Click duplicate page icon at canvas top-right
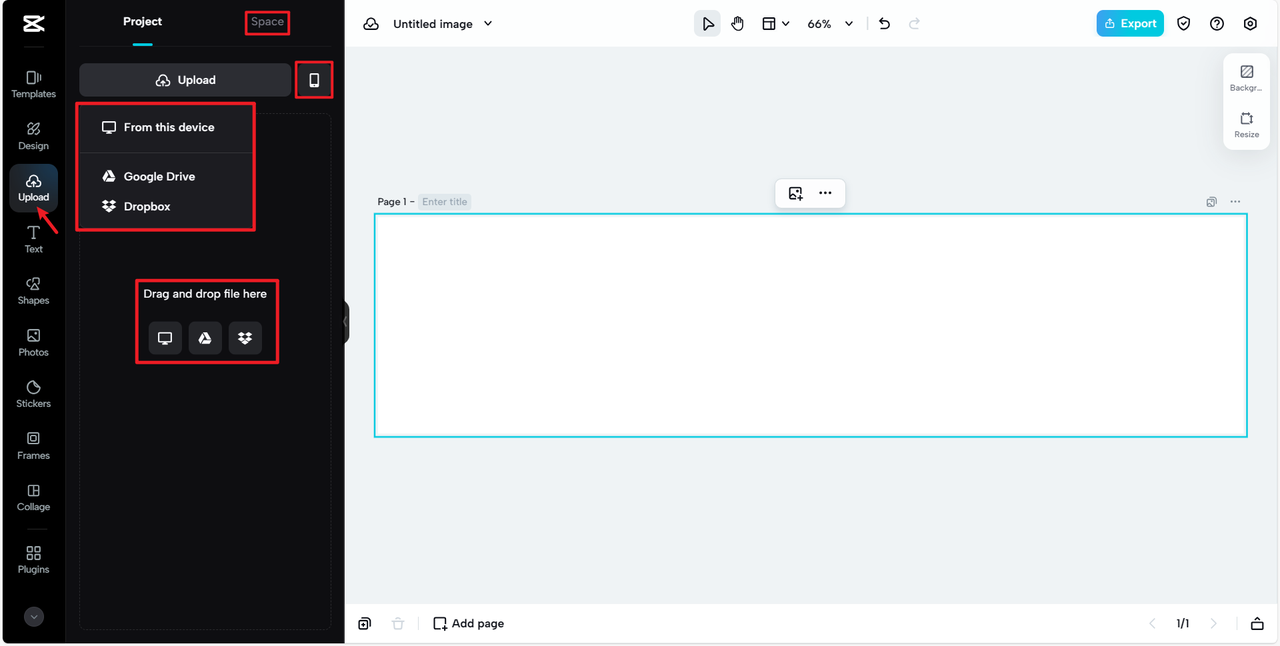Screen dimensions: 1280x646 click(1211, 202)
